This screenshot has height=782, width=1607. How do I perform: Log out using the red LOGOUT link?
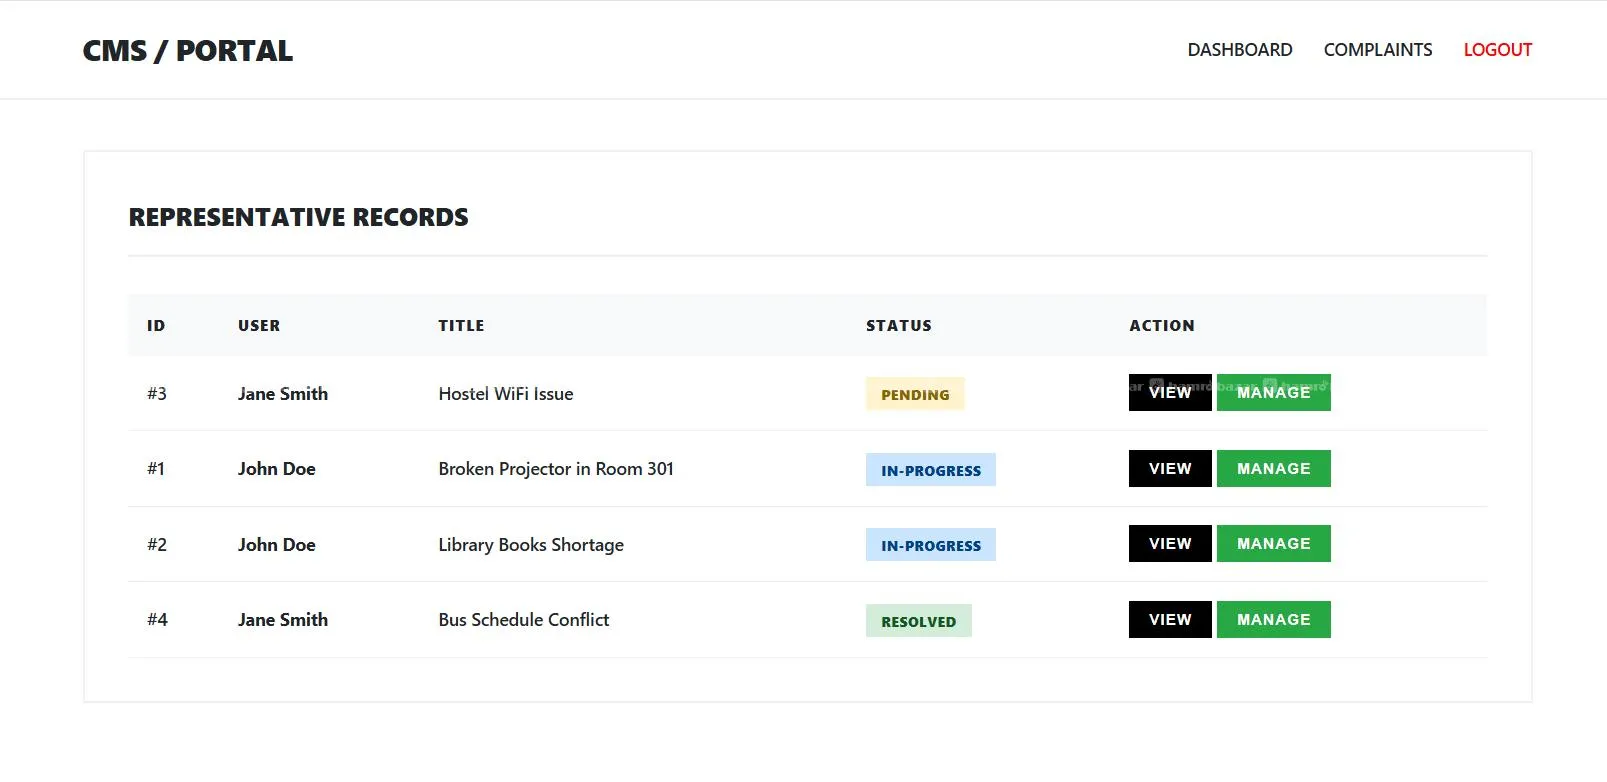(1497, 50)
